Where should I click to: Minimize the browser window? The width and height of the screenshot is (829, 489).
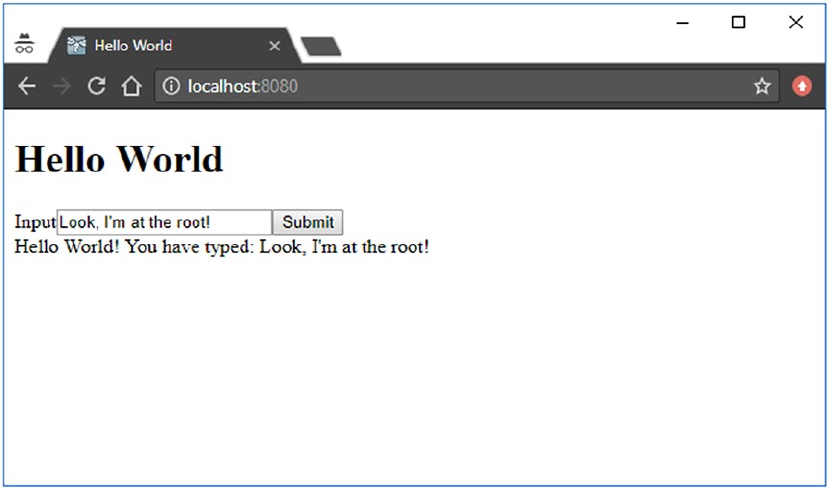pyautogui.click(x=683, y=23)
